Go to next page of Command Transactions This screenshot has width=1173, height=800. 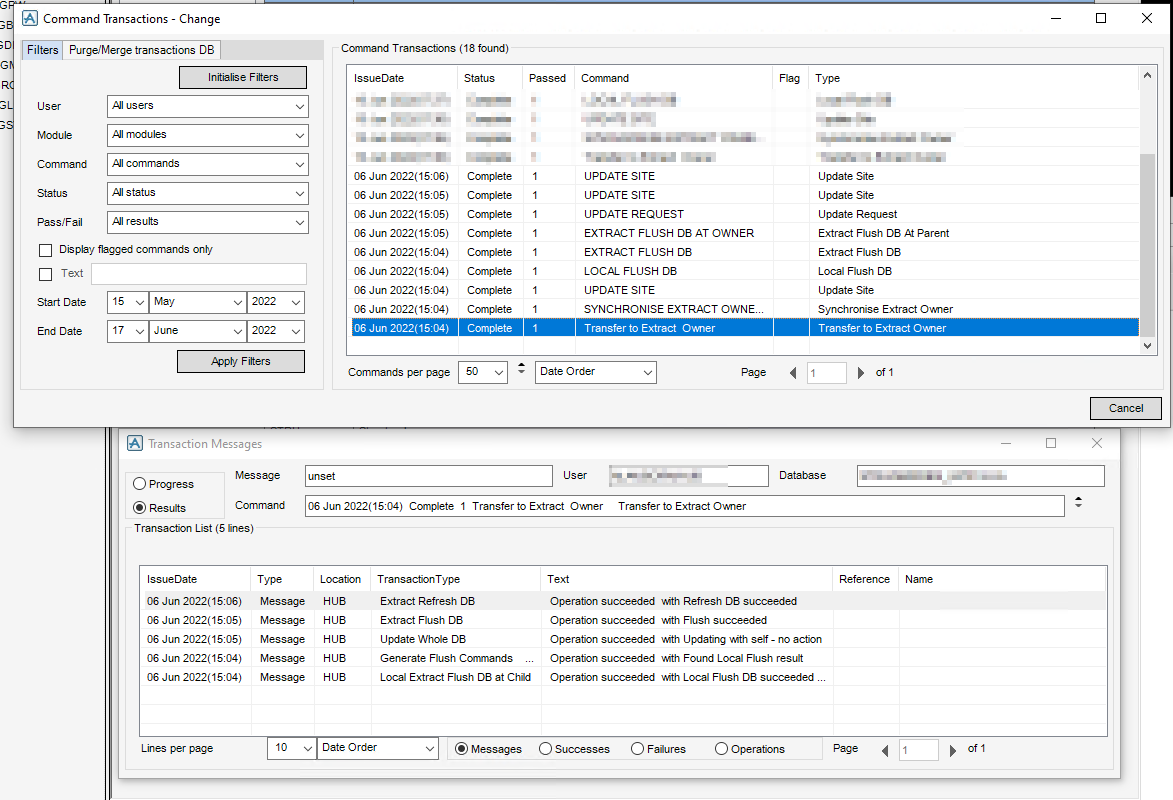(x=860, y=373)
